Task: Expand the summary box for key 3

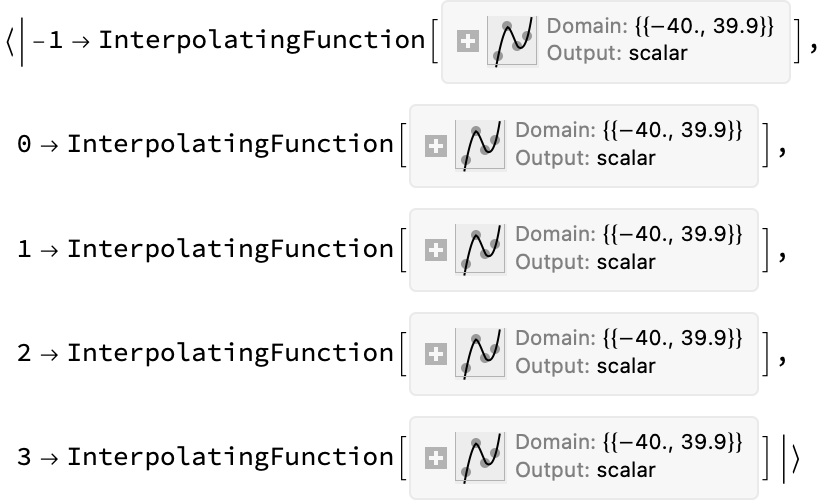Action: coord(436,458)
